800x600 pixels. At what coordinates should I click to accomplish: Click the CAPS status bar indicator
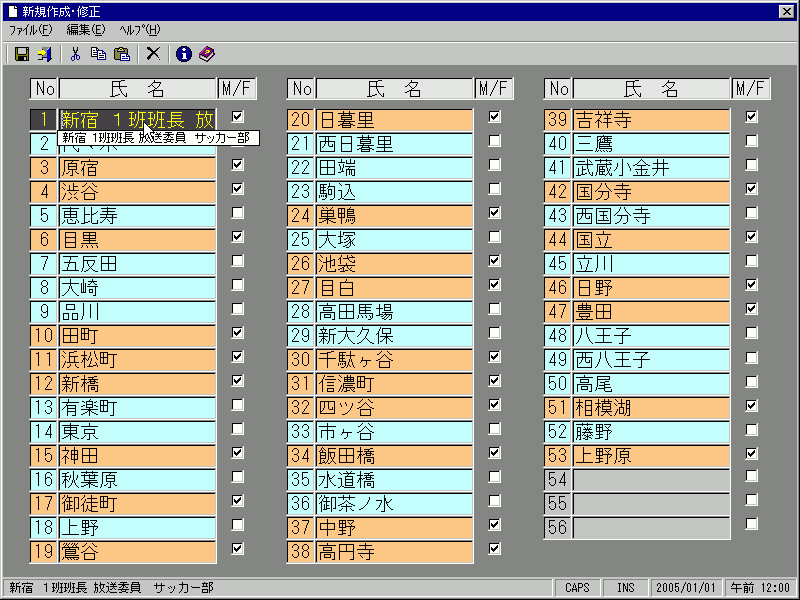[x=577, y=588]
